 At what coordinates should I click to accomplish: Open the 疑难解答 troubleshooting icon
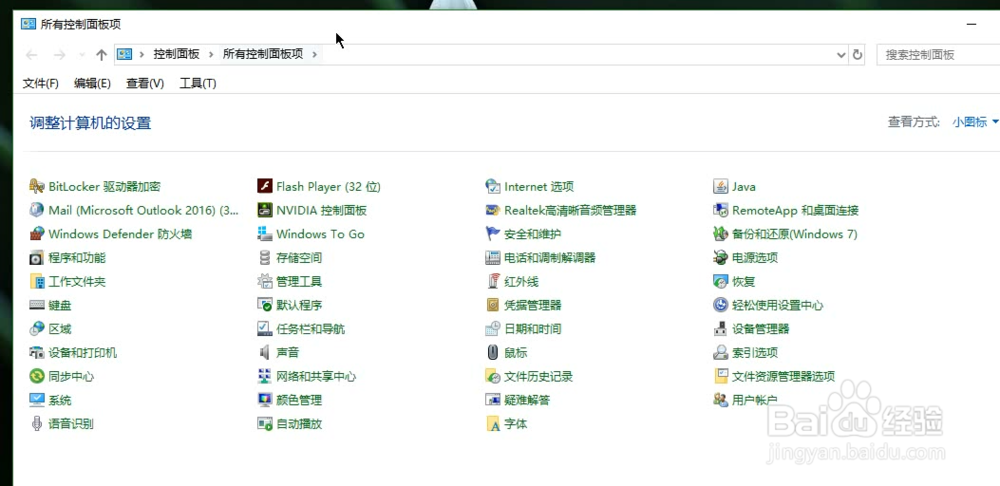[493, 400]
